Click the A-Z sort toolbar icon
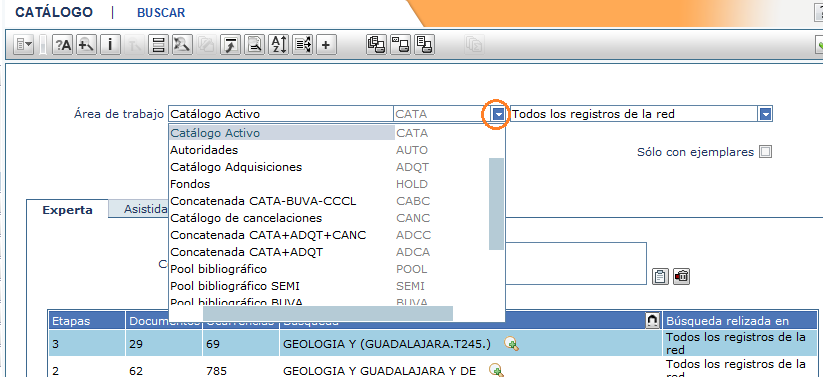 click(x=278, y=45)
